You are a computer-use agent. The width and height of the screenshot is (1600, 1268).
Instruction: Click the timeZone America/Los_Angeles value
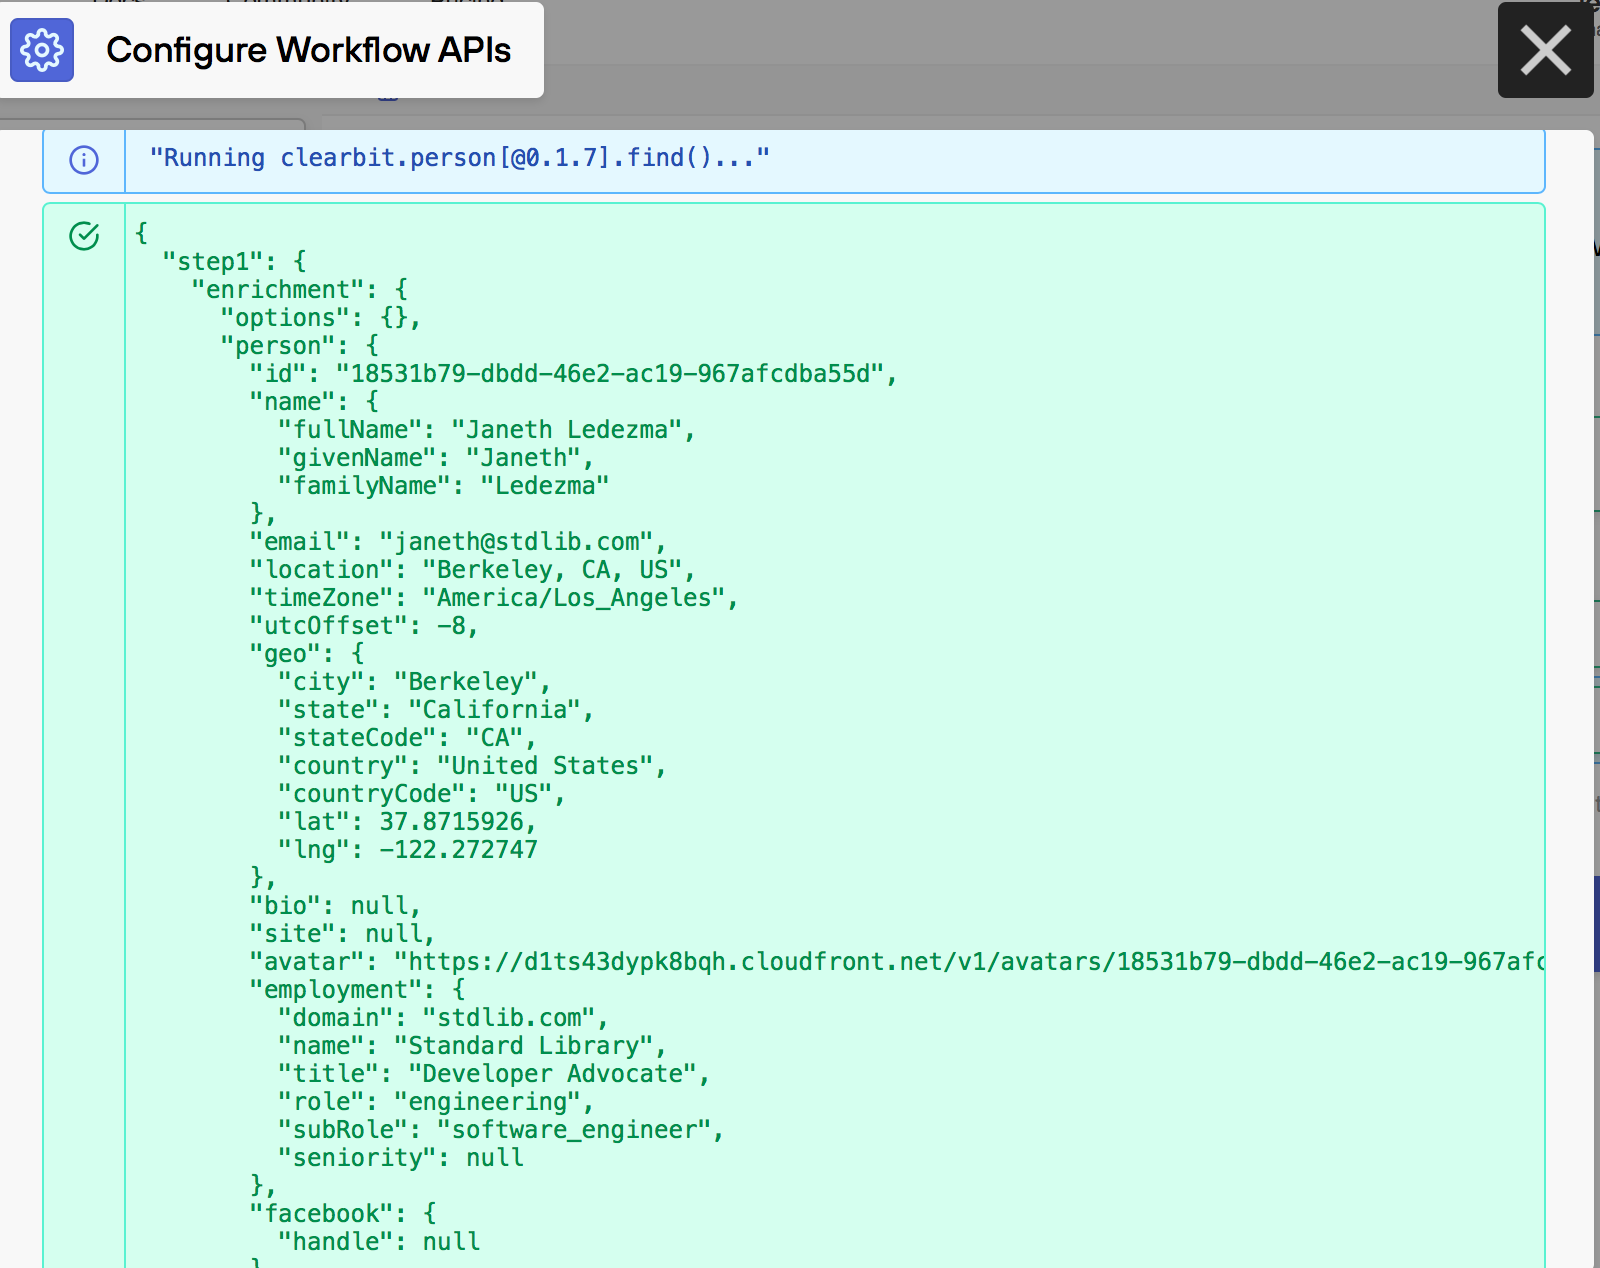coord(574,598)
